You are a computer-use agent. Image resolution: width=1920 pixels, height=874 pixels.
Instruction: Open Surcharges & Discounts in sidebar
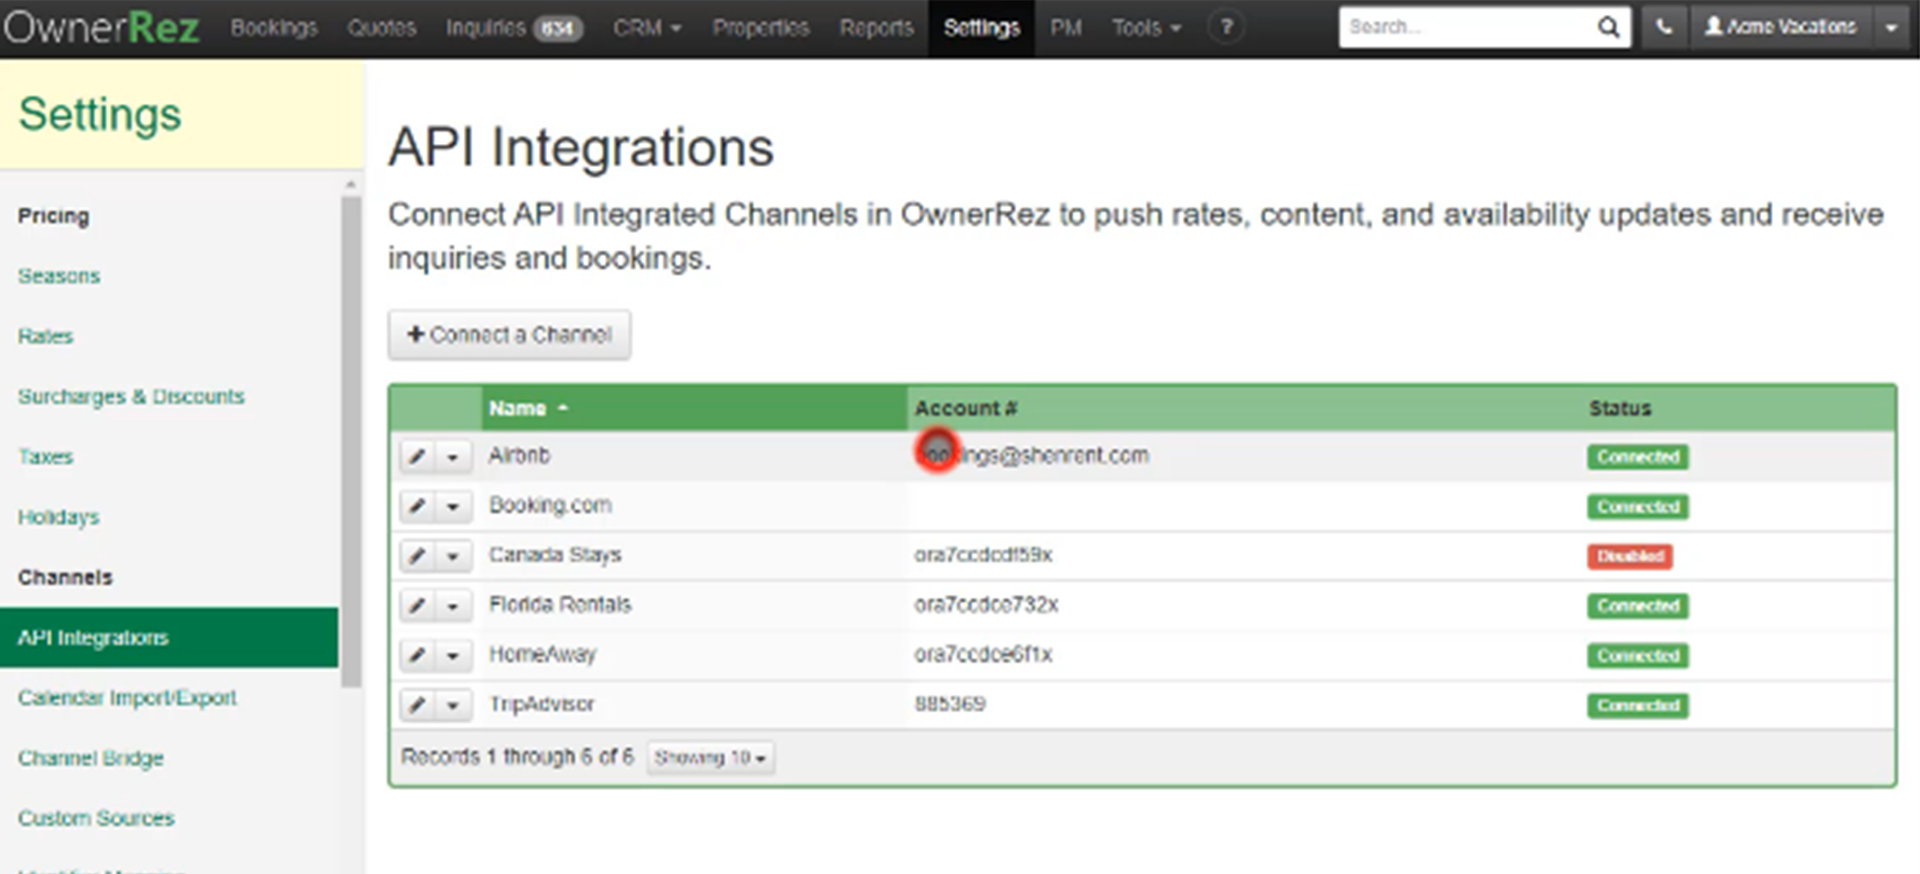(131, 396)
